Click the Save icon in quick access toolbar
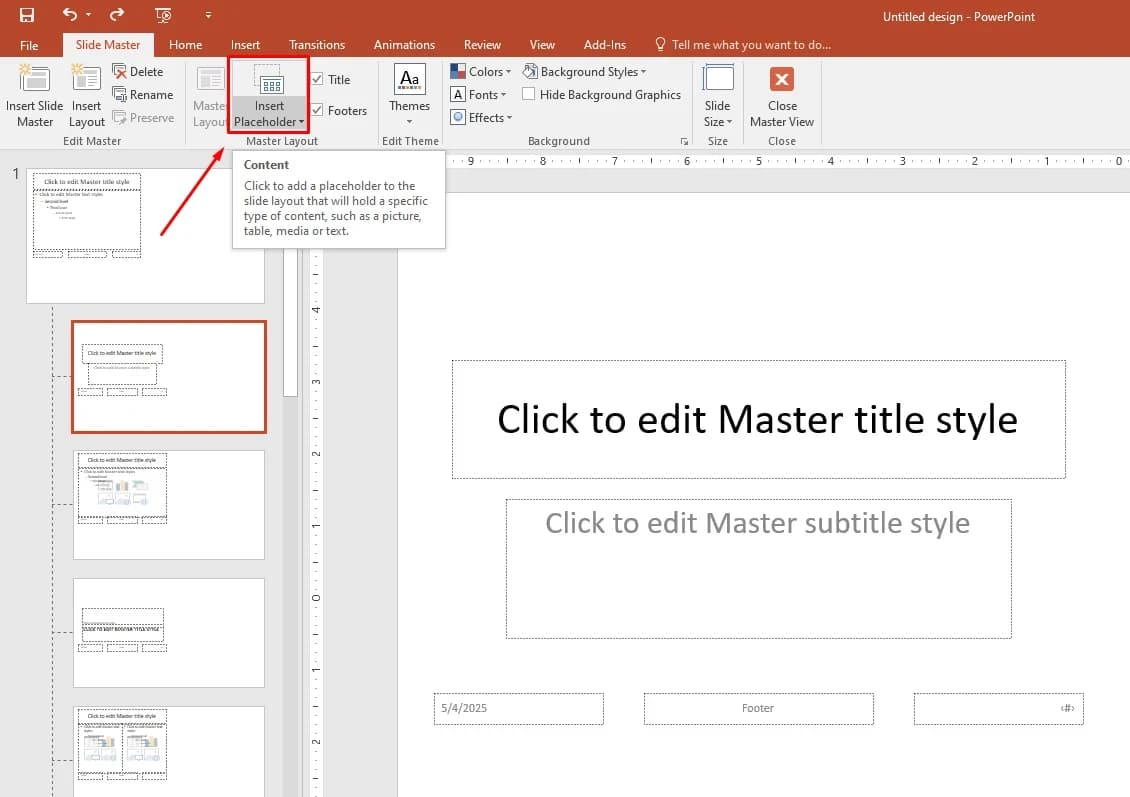 pyautogui.click(x=27, y=14)
